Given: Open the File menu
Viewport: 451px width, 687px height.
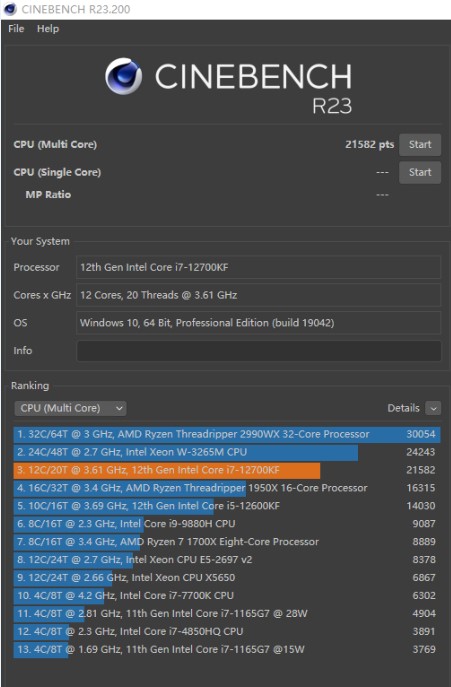Looking at the screenshot, I should point(16,29).
